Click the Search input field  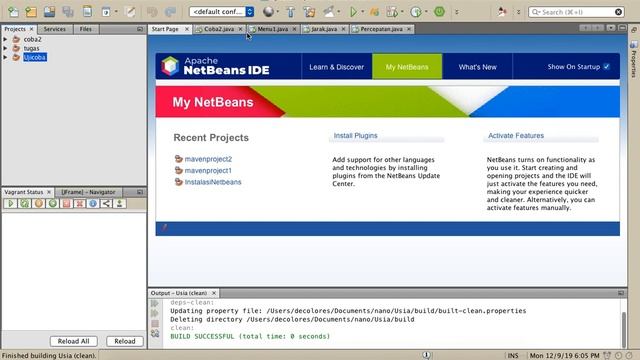coord(576,12)
